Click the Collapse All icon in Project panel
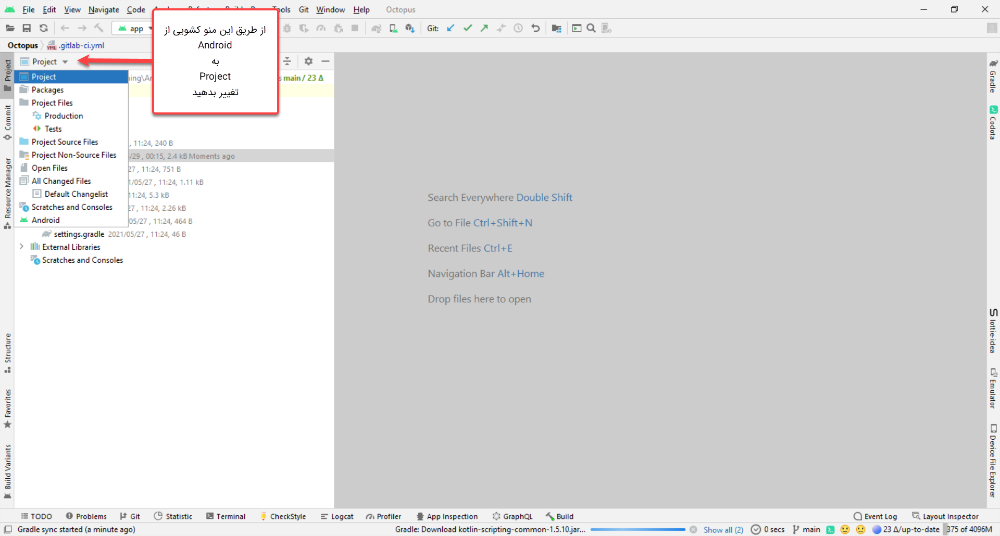The width and height of the screenshot is (1000, 536). pyautogui.click(x=288, y=61)
